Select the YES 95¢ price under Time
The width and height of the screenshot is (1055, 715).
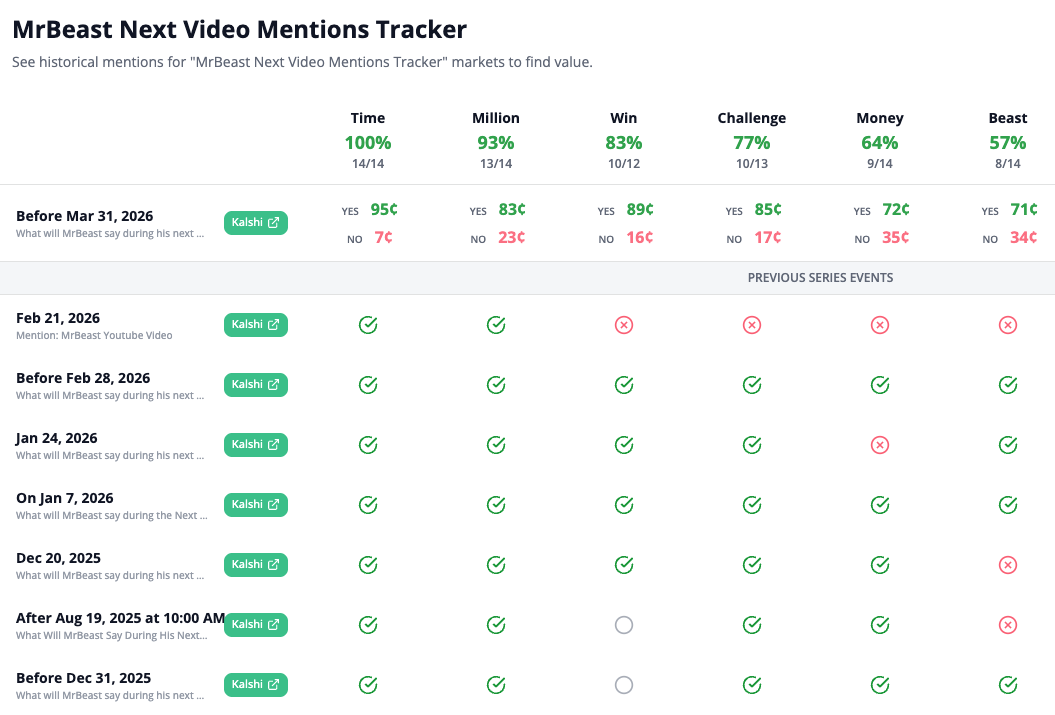click(371, 210)
